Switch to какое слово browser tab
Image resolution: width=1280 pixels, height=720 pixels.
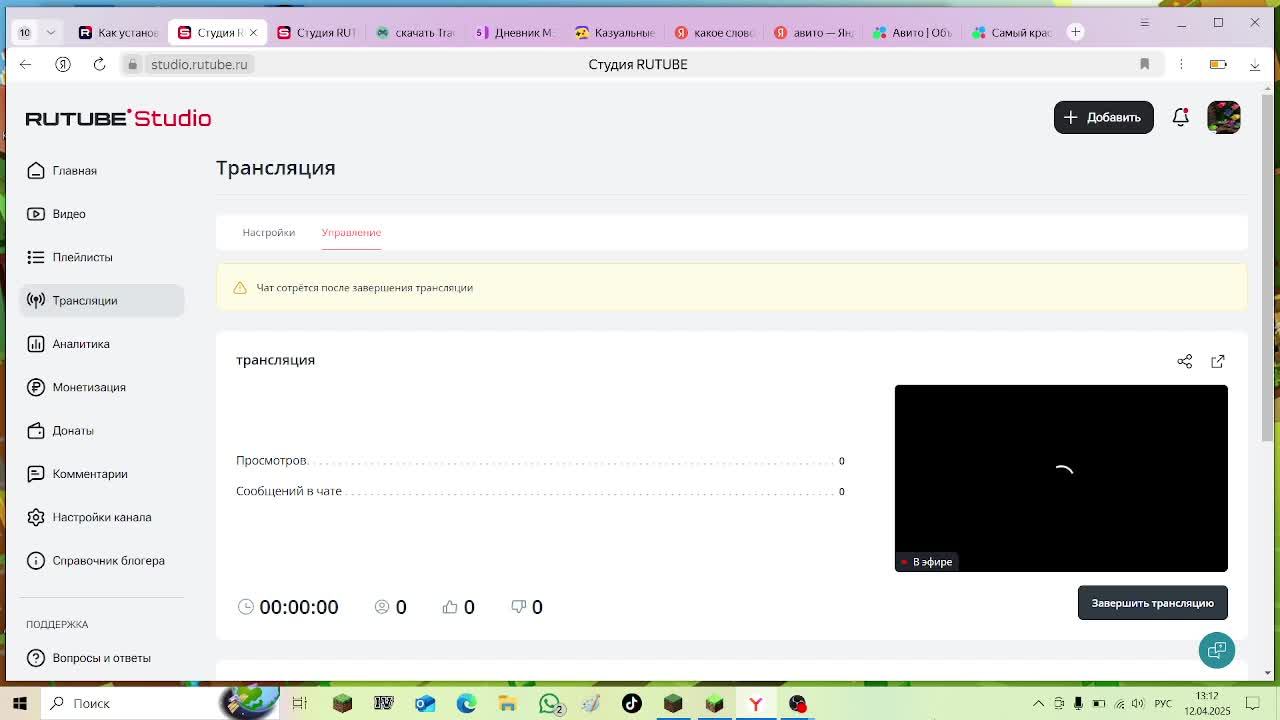[x=713, y=32]
